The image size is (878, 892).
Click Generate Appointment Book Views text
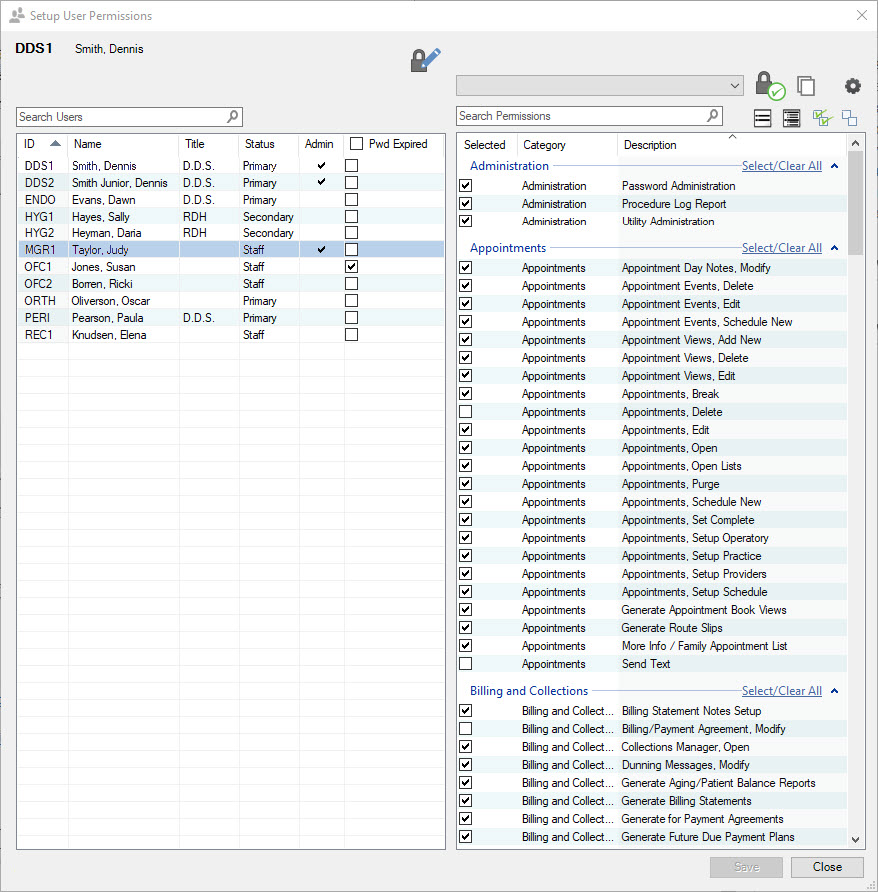pyautogui.click(x=703, y=610)
